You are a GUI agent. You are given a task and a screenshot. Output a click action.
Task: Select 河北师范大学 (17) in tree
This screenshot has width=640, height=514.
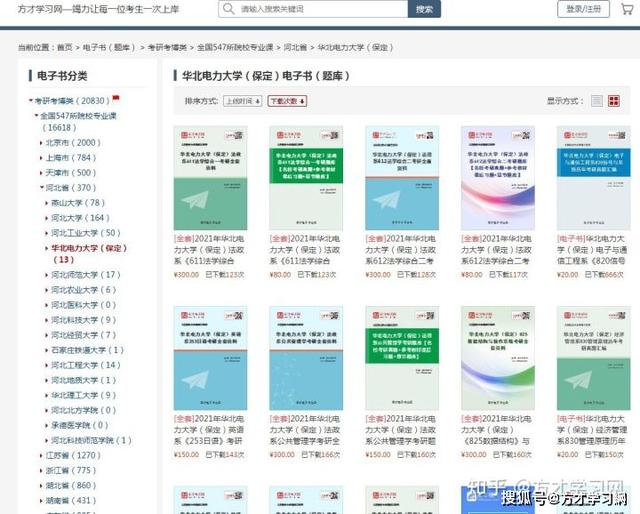(86, 275)
